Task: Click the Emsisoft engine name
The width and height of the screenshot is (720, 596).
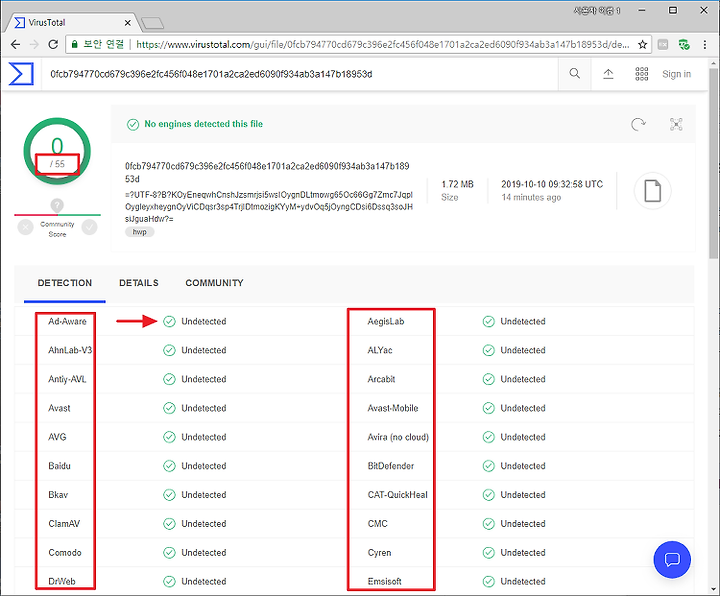Action: point(384,582)
